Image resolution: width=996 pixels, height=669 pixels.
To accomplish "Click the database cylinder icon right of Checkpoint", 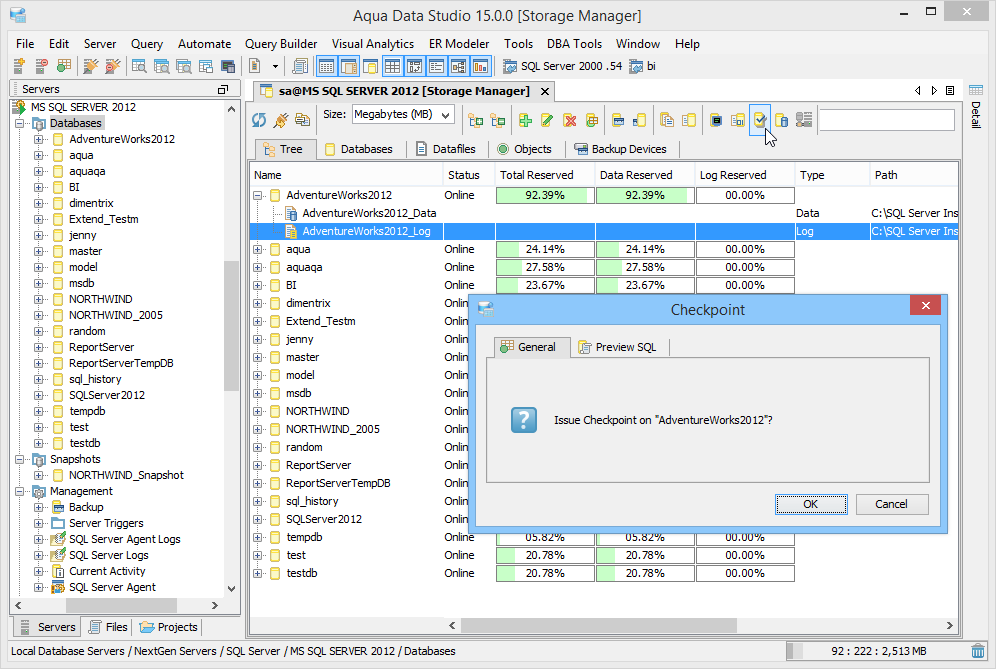I will click(x=782, y=119).
